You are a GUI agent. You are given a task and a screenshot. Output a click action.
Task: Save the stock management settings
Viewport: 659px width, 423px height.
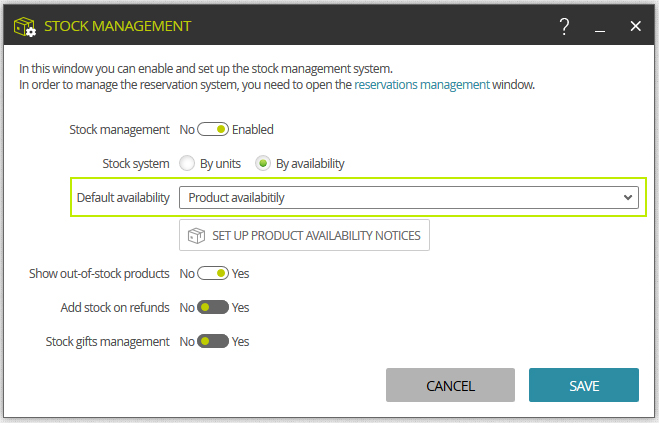coord(584,385)
